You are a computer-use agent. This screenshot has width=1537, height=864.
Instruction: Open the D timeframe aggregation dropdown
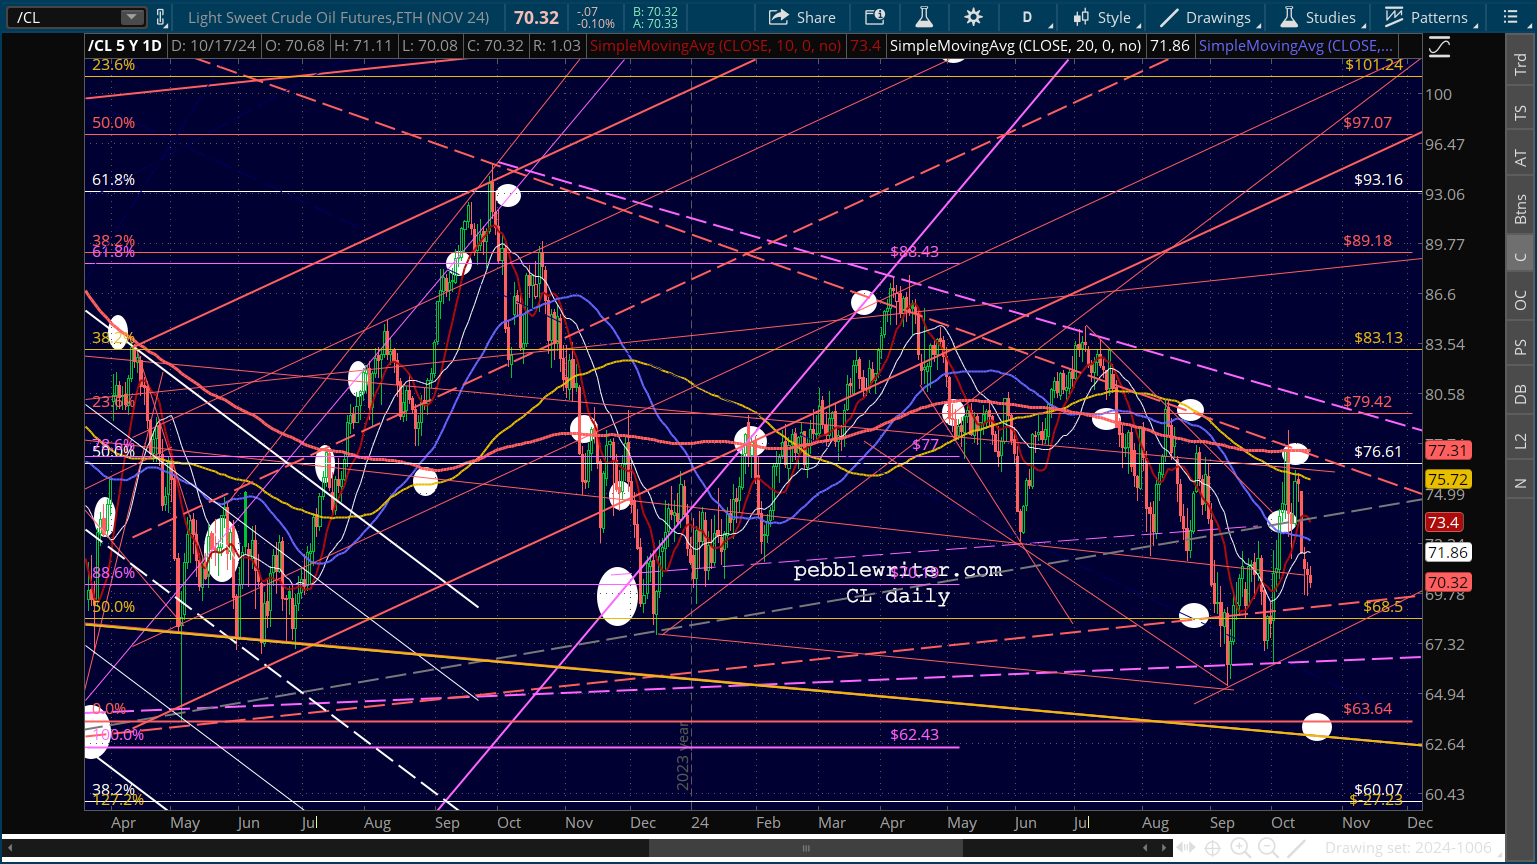point(1027,17)
